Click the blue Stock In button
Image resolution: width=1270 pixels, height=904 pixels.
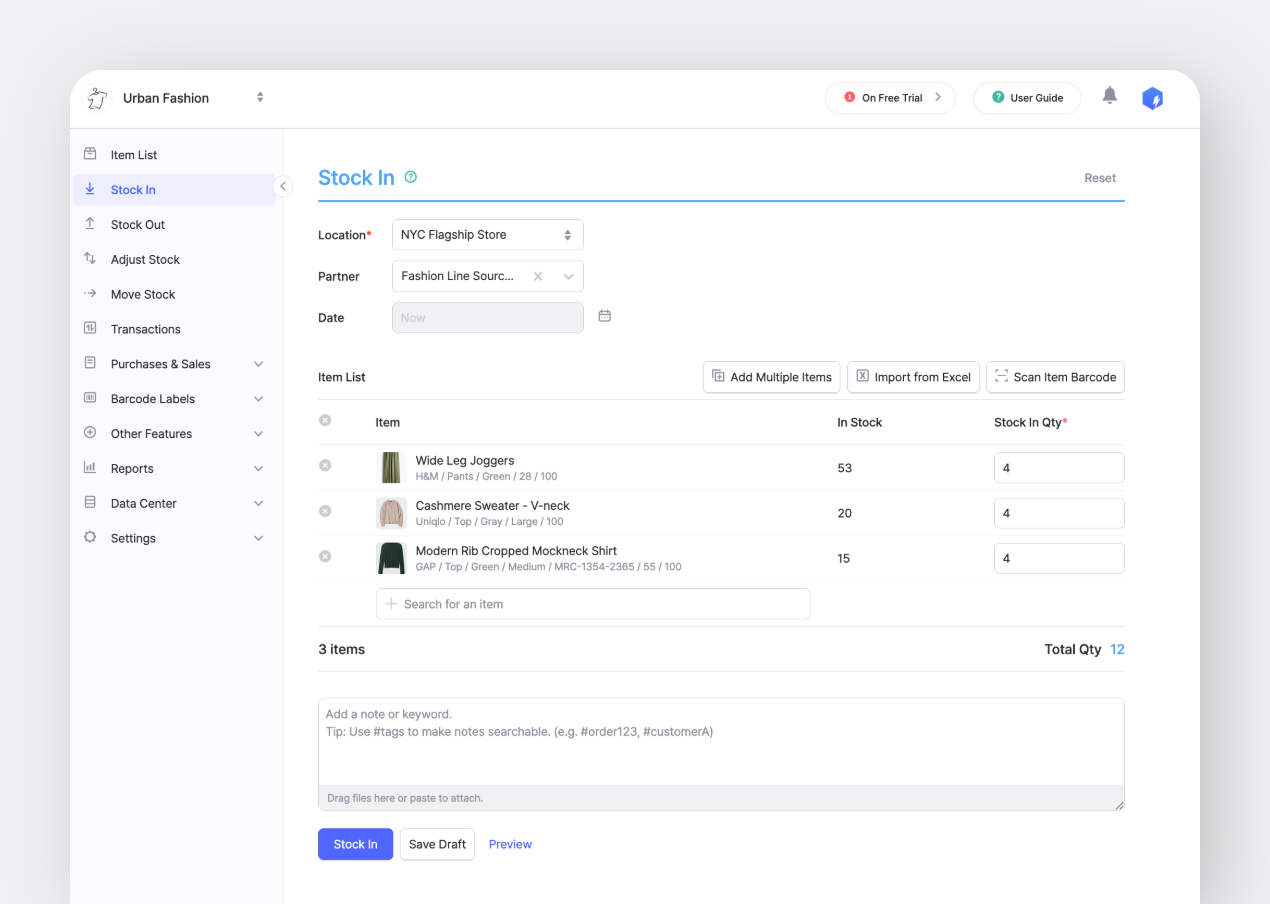[355, 844]
